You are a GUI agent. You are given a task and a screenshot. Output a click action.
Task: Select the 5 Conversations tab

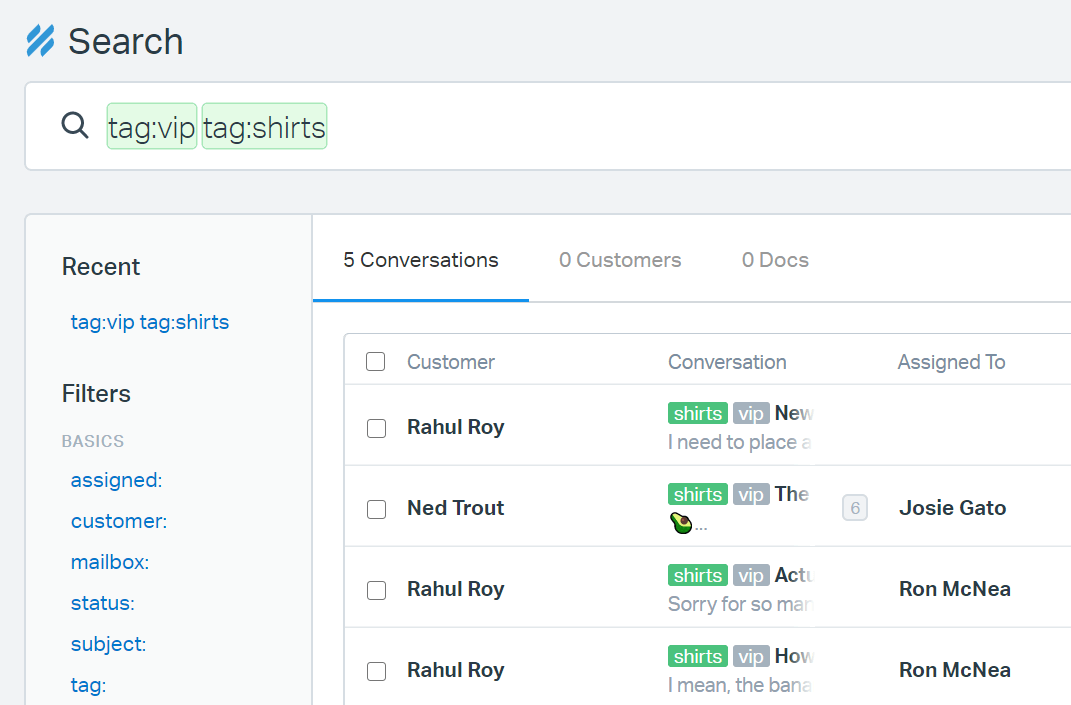[420, 260]
